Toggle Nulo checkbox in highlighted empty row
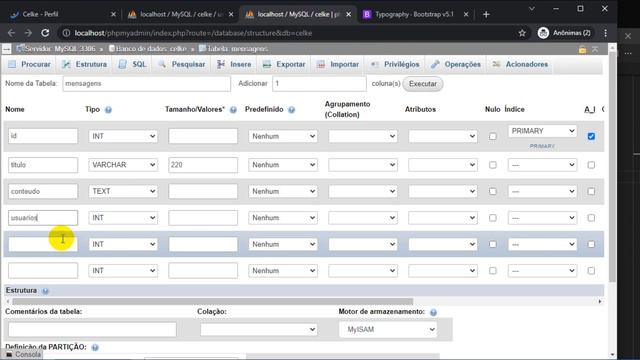The width and height of the screenshot is (640, 360). click(x=493, y=244)
